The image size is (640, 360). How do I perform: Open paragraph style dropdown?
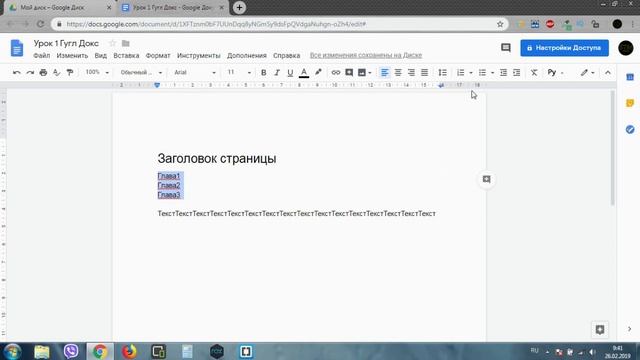[141, 72]
